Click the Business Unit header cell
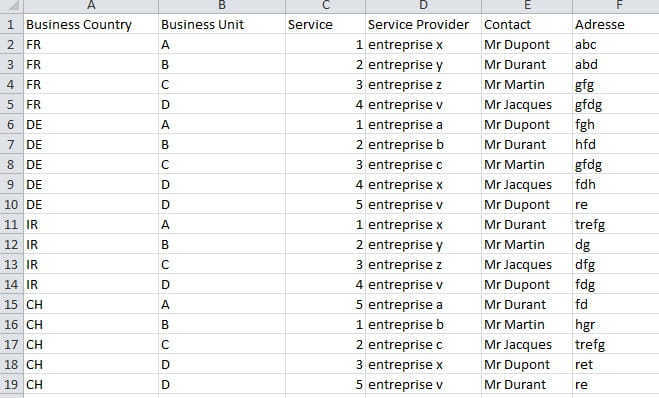Viewport: 659px width, 398px height. click(222, 24)
